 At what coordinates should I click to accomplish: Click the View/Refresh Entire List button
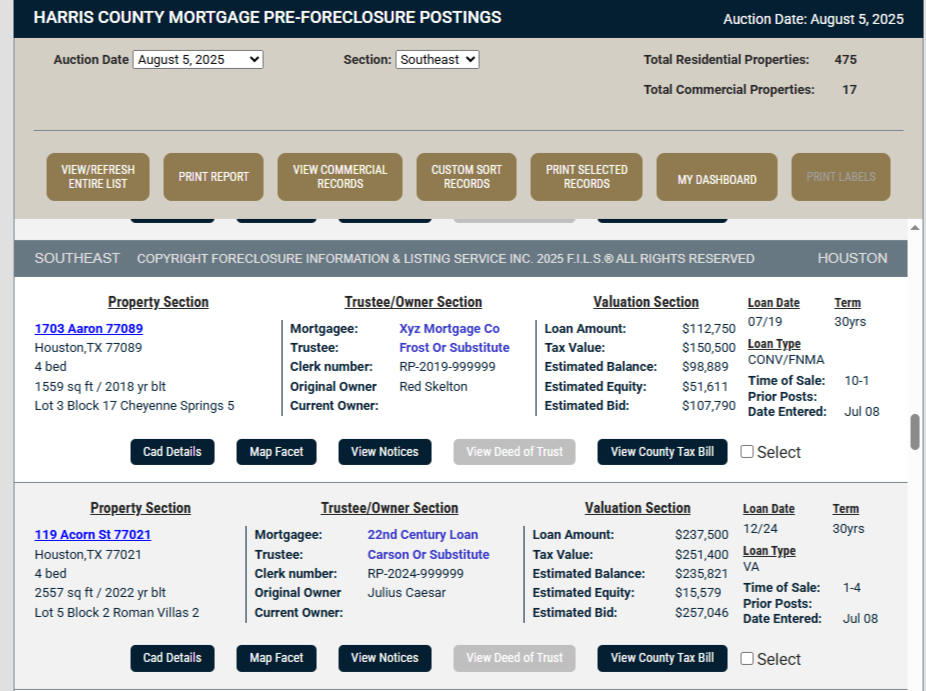[x=97, y=176]
